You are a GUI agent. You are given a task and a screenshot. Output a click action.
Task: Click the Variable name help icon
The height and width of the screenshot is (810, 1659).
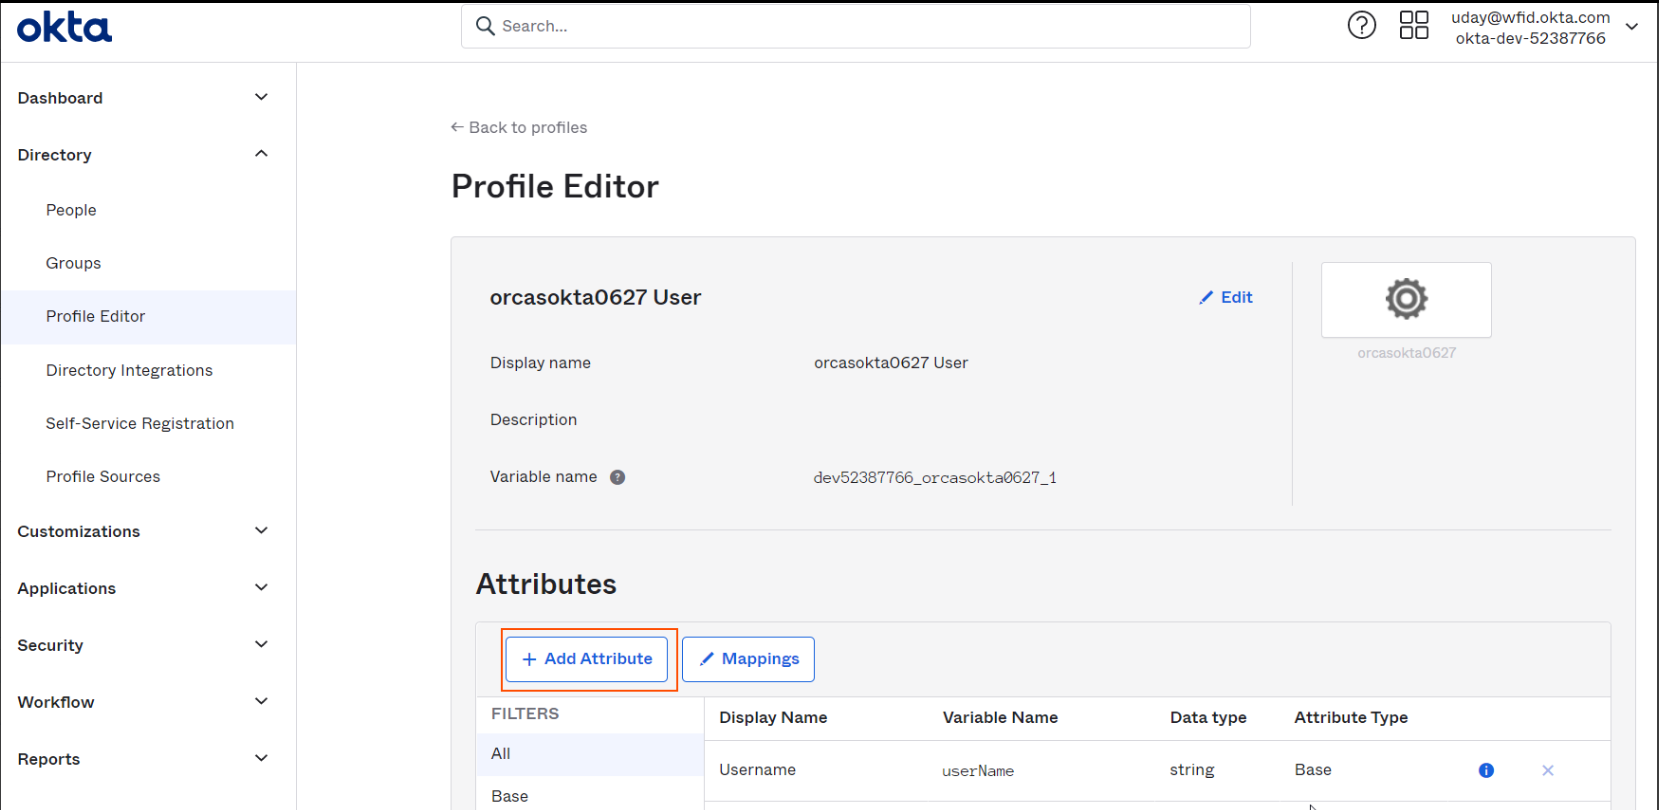(618, 477)
